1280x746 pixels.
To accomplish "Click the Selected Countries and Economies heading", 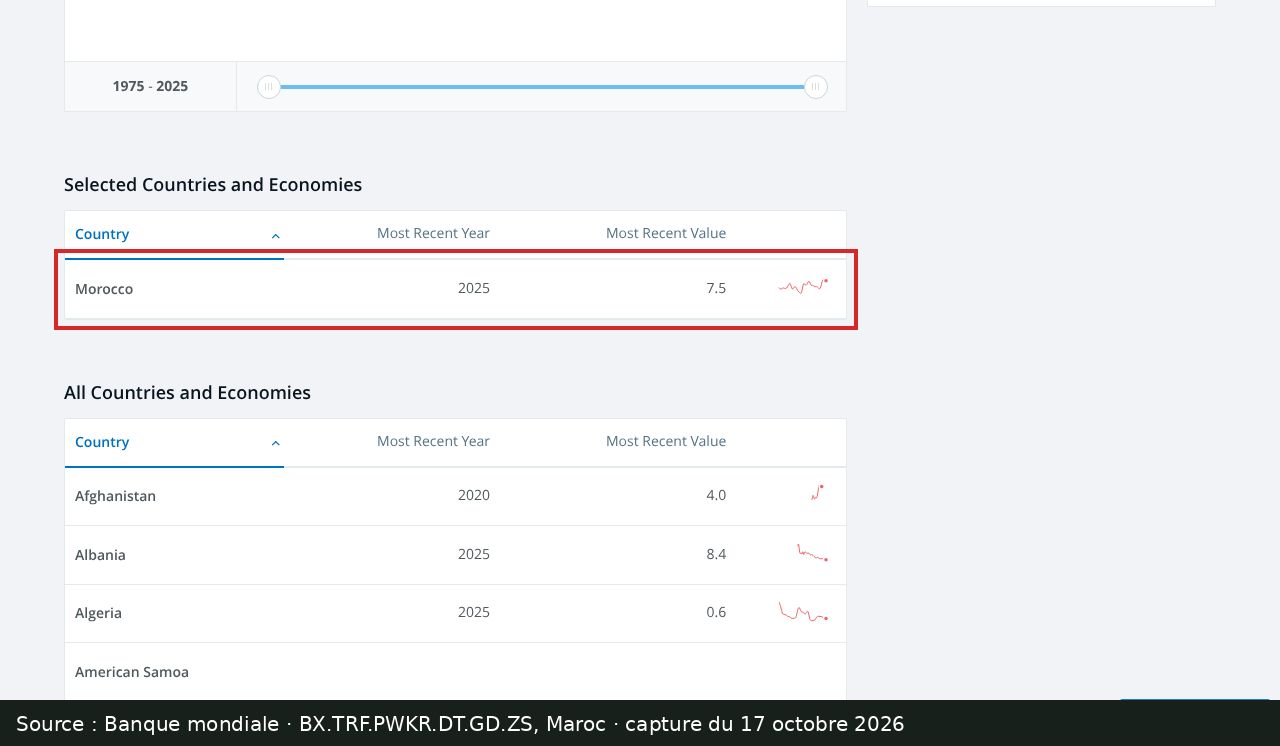I will coord(213,185).
